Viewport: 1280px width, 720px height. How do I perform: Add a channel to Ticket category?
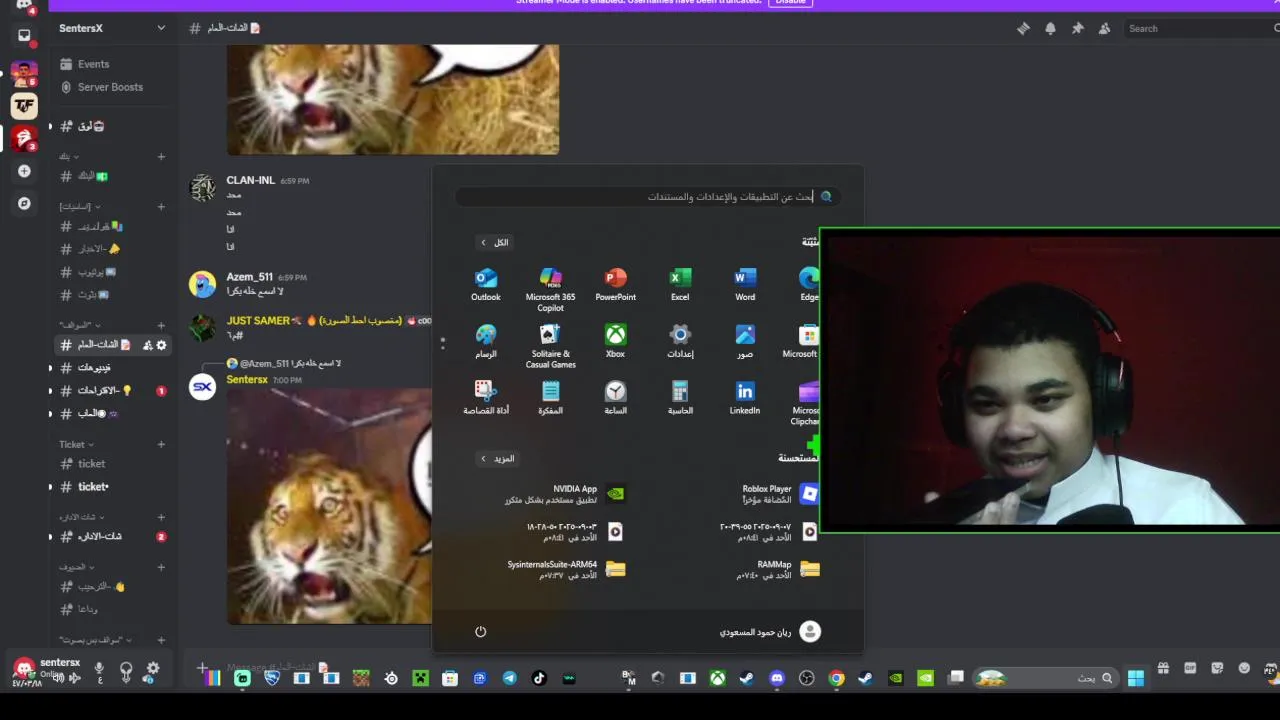click(x=161, y=444)
